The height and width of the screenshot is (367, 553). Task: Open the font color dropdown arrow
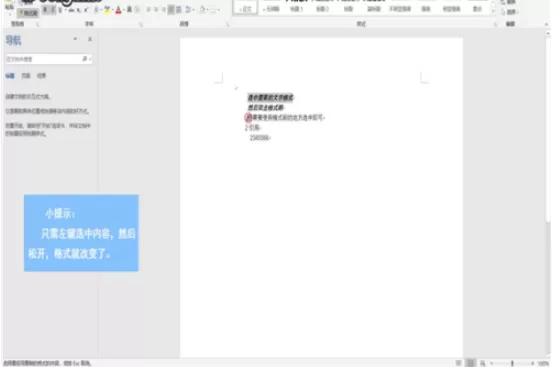[x=123, y=10]
